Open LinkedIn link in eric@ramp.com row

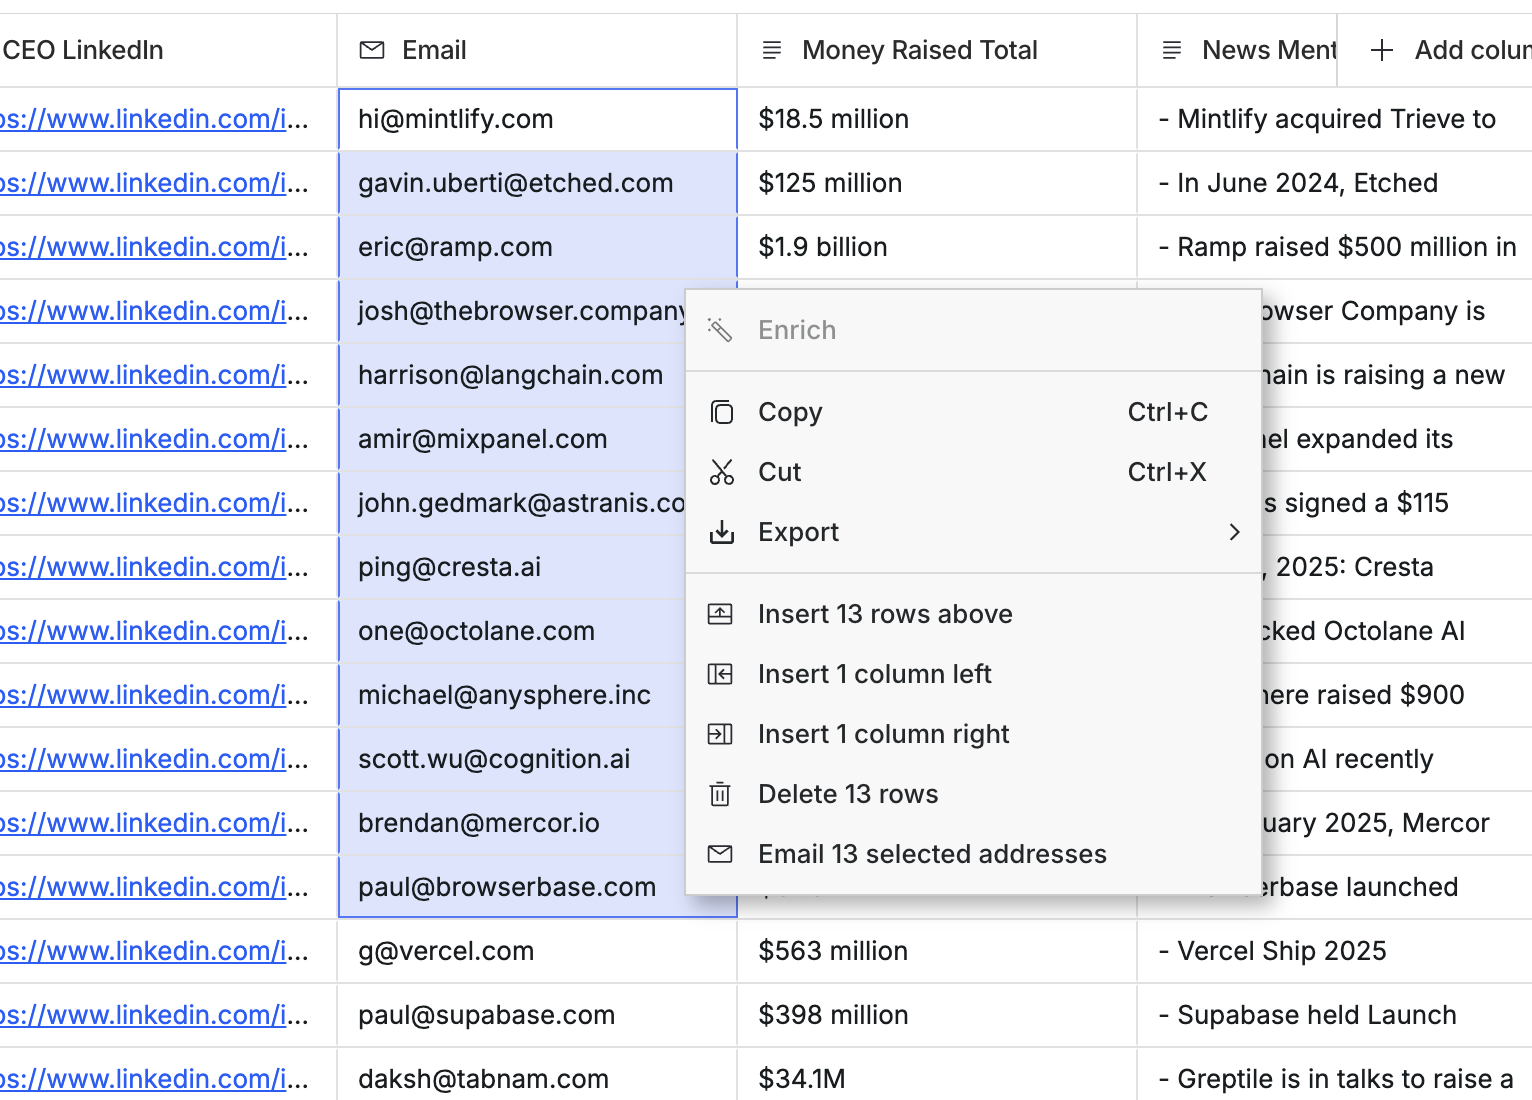154,247
